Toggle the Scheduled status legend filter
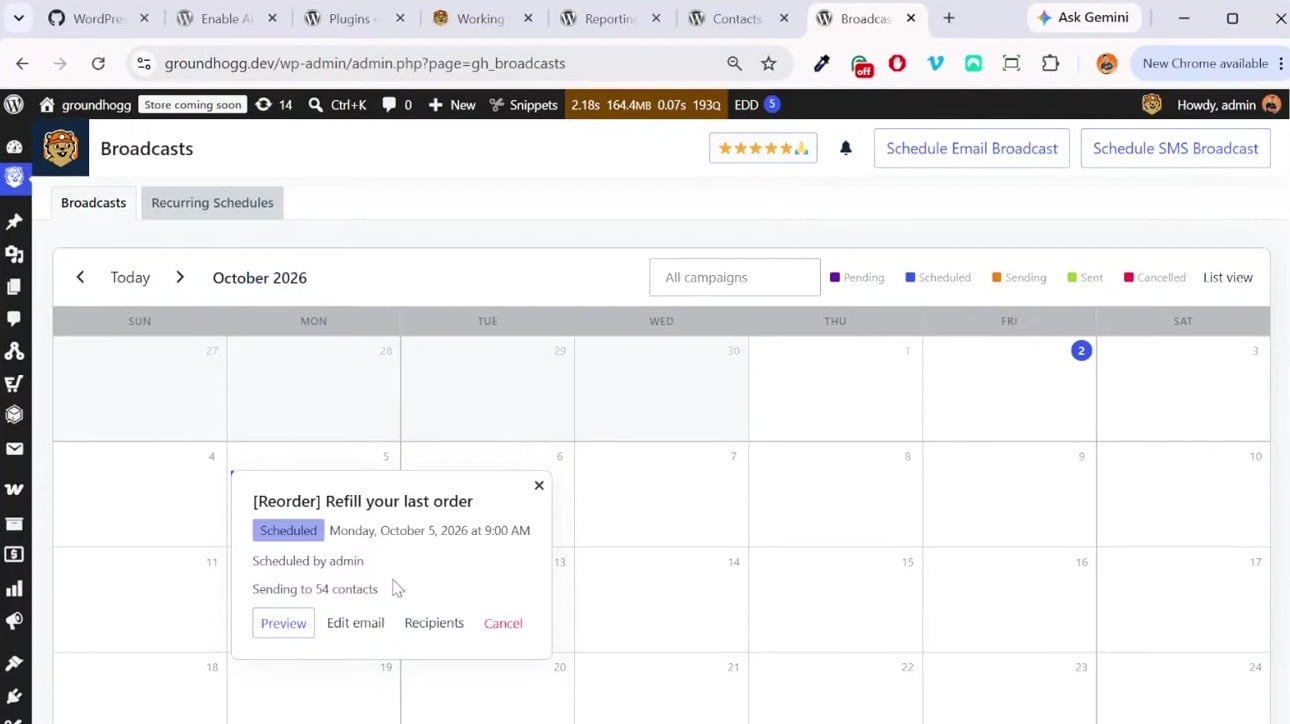The width and height of the screenshot is (1290, 724). [x=938, y=277]
